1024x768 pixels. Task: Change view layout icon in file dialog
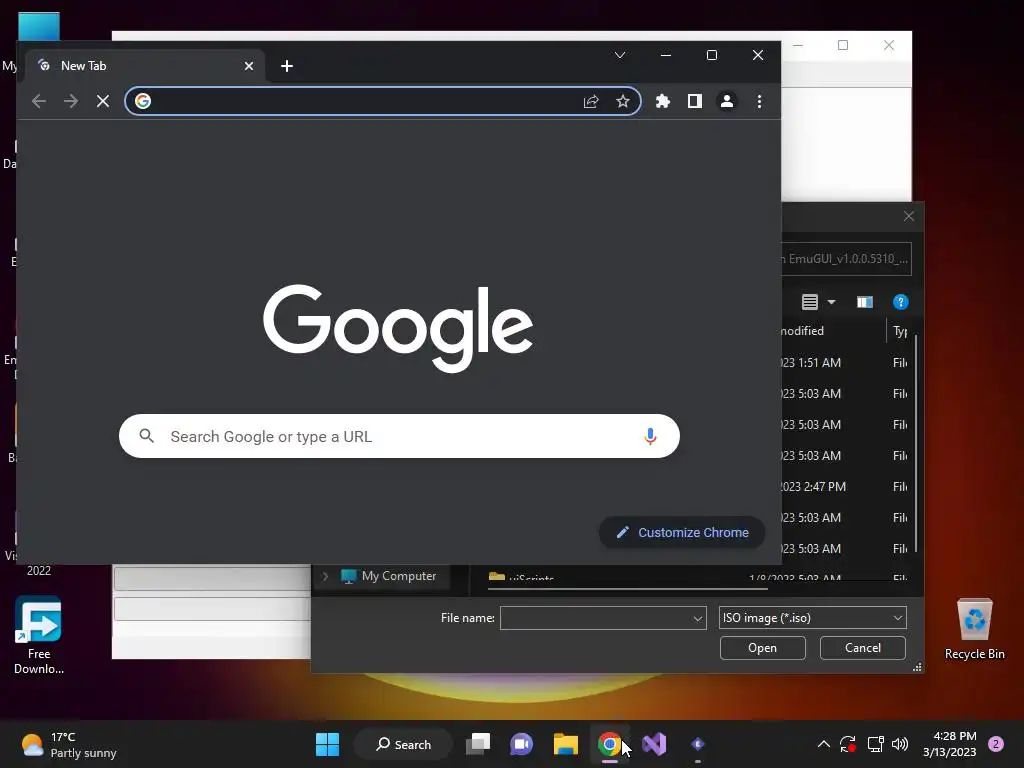click(x=810, y=302)
